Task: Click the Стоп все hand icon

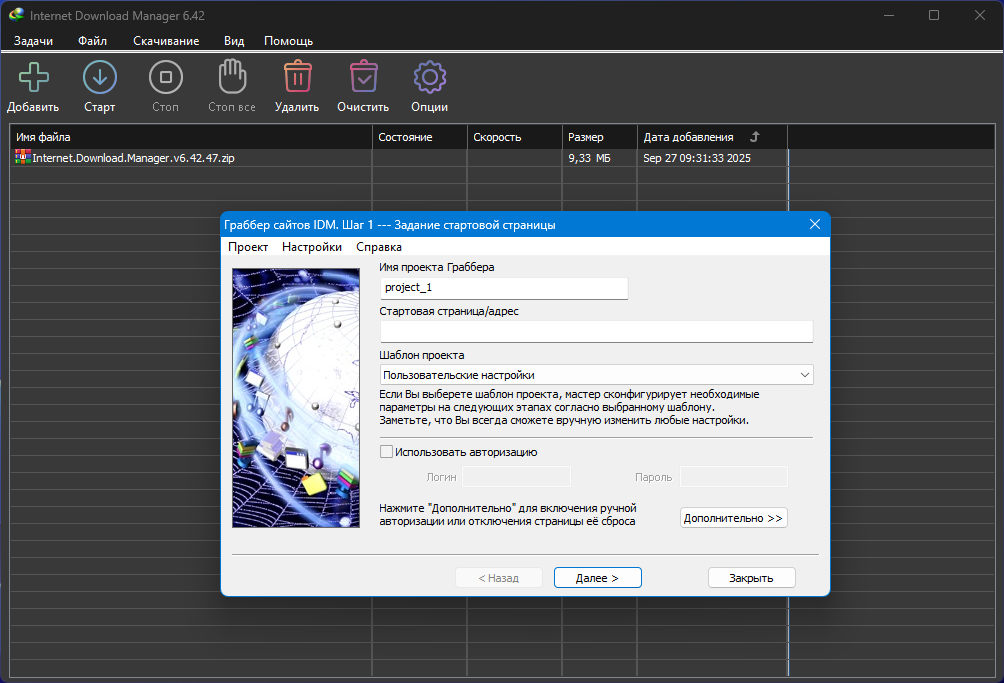Action: [231, 78]
